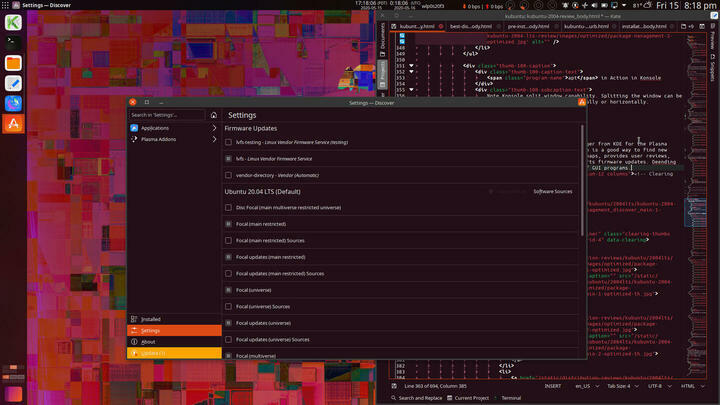720x405 pixels.
Task: Open the Installed page in Discover
Action: pyautogui.click(x=174, y=319)
